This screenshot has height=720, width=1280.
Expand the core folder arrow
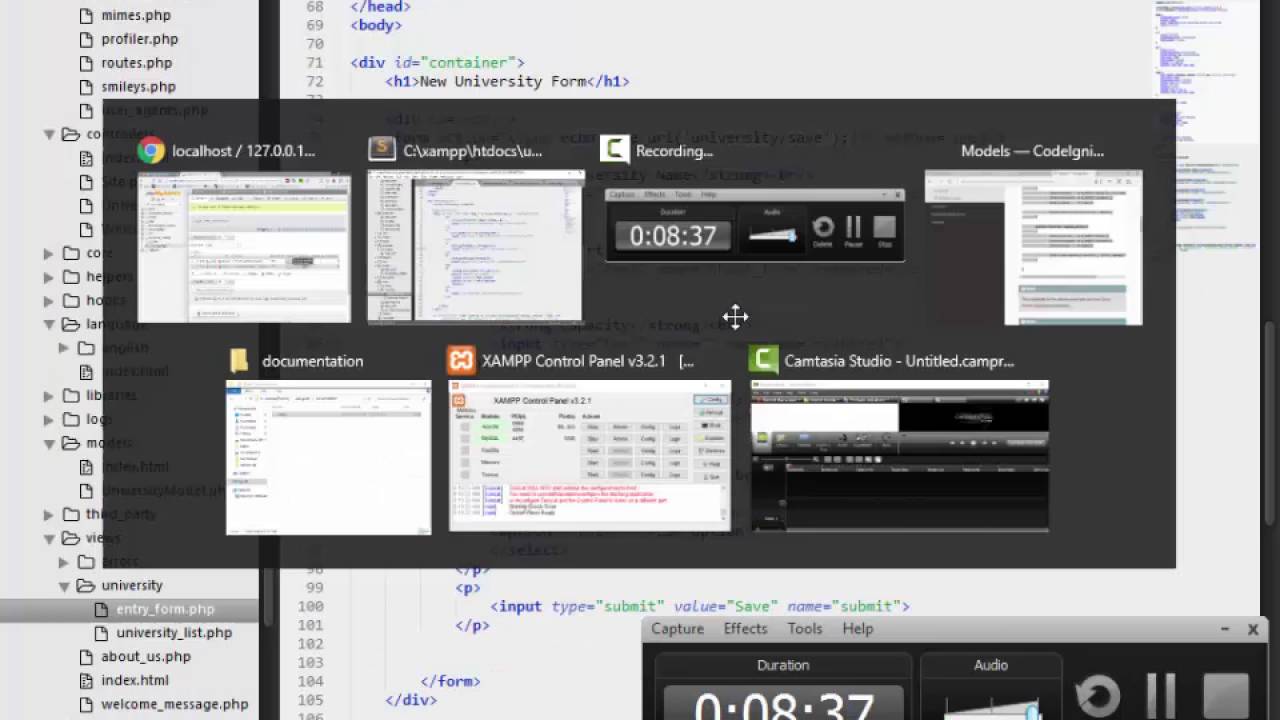pyautogui.click(x=49, y=253)
